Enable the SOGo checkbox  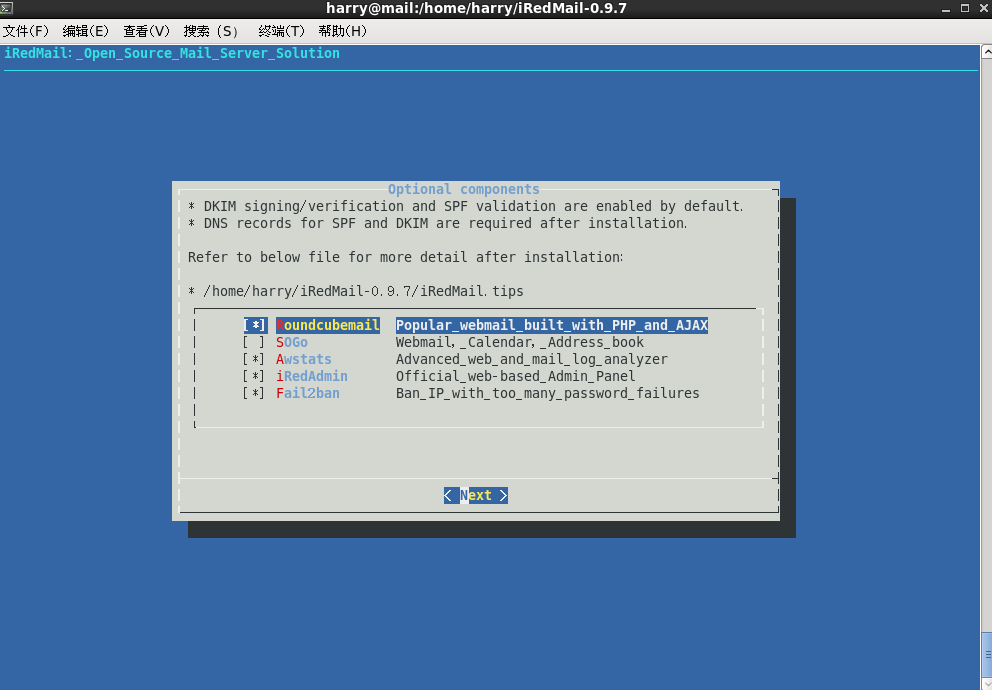coord(254,342)
